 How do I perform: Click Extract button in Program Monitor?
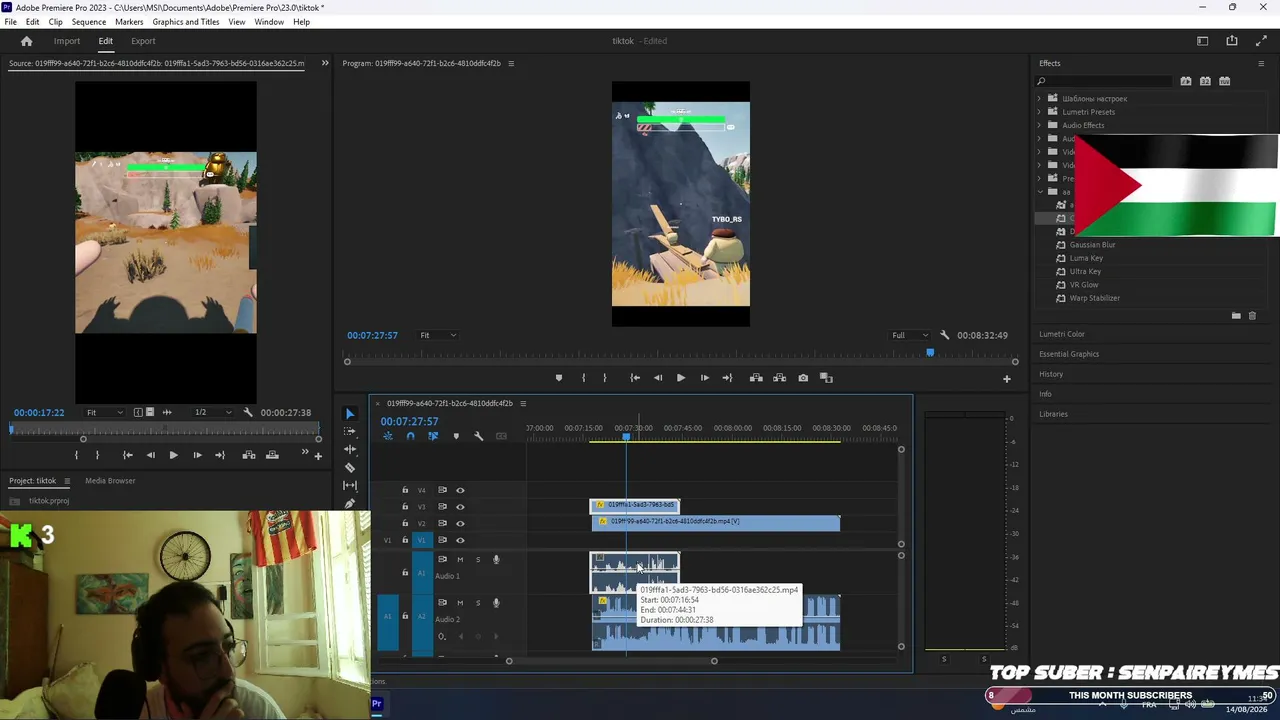tap(779, 378)
